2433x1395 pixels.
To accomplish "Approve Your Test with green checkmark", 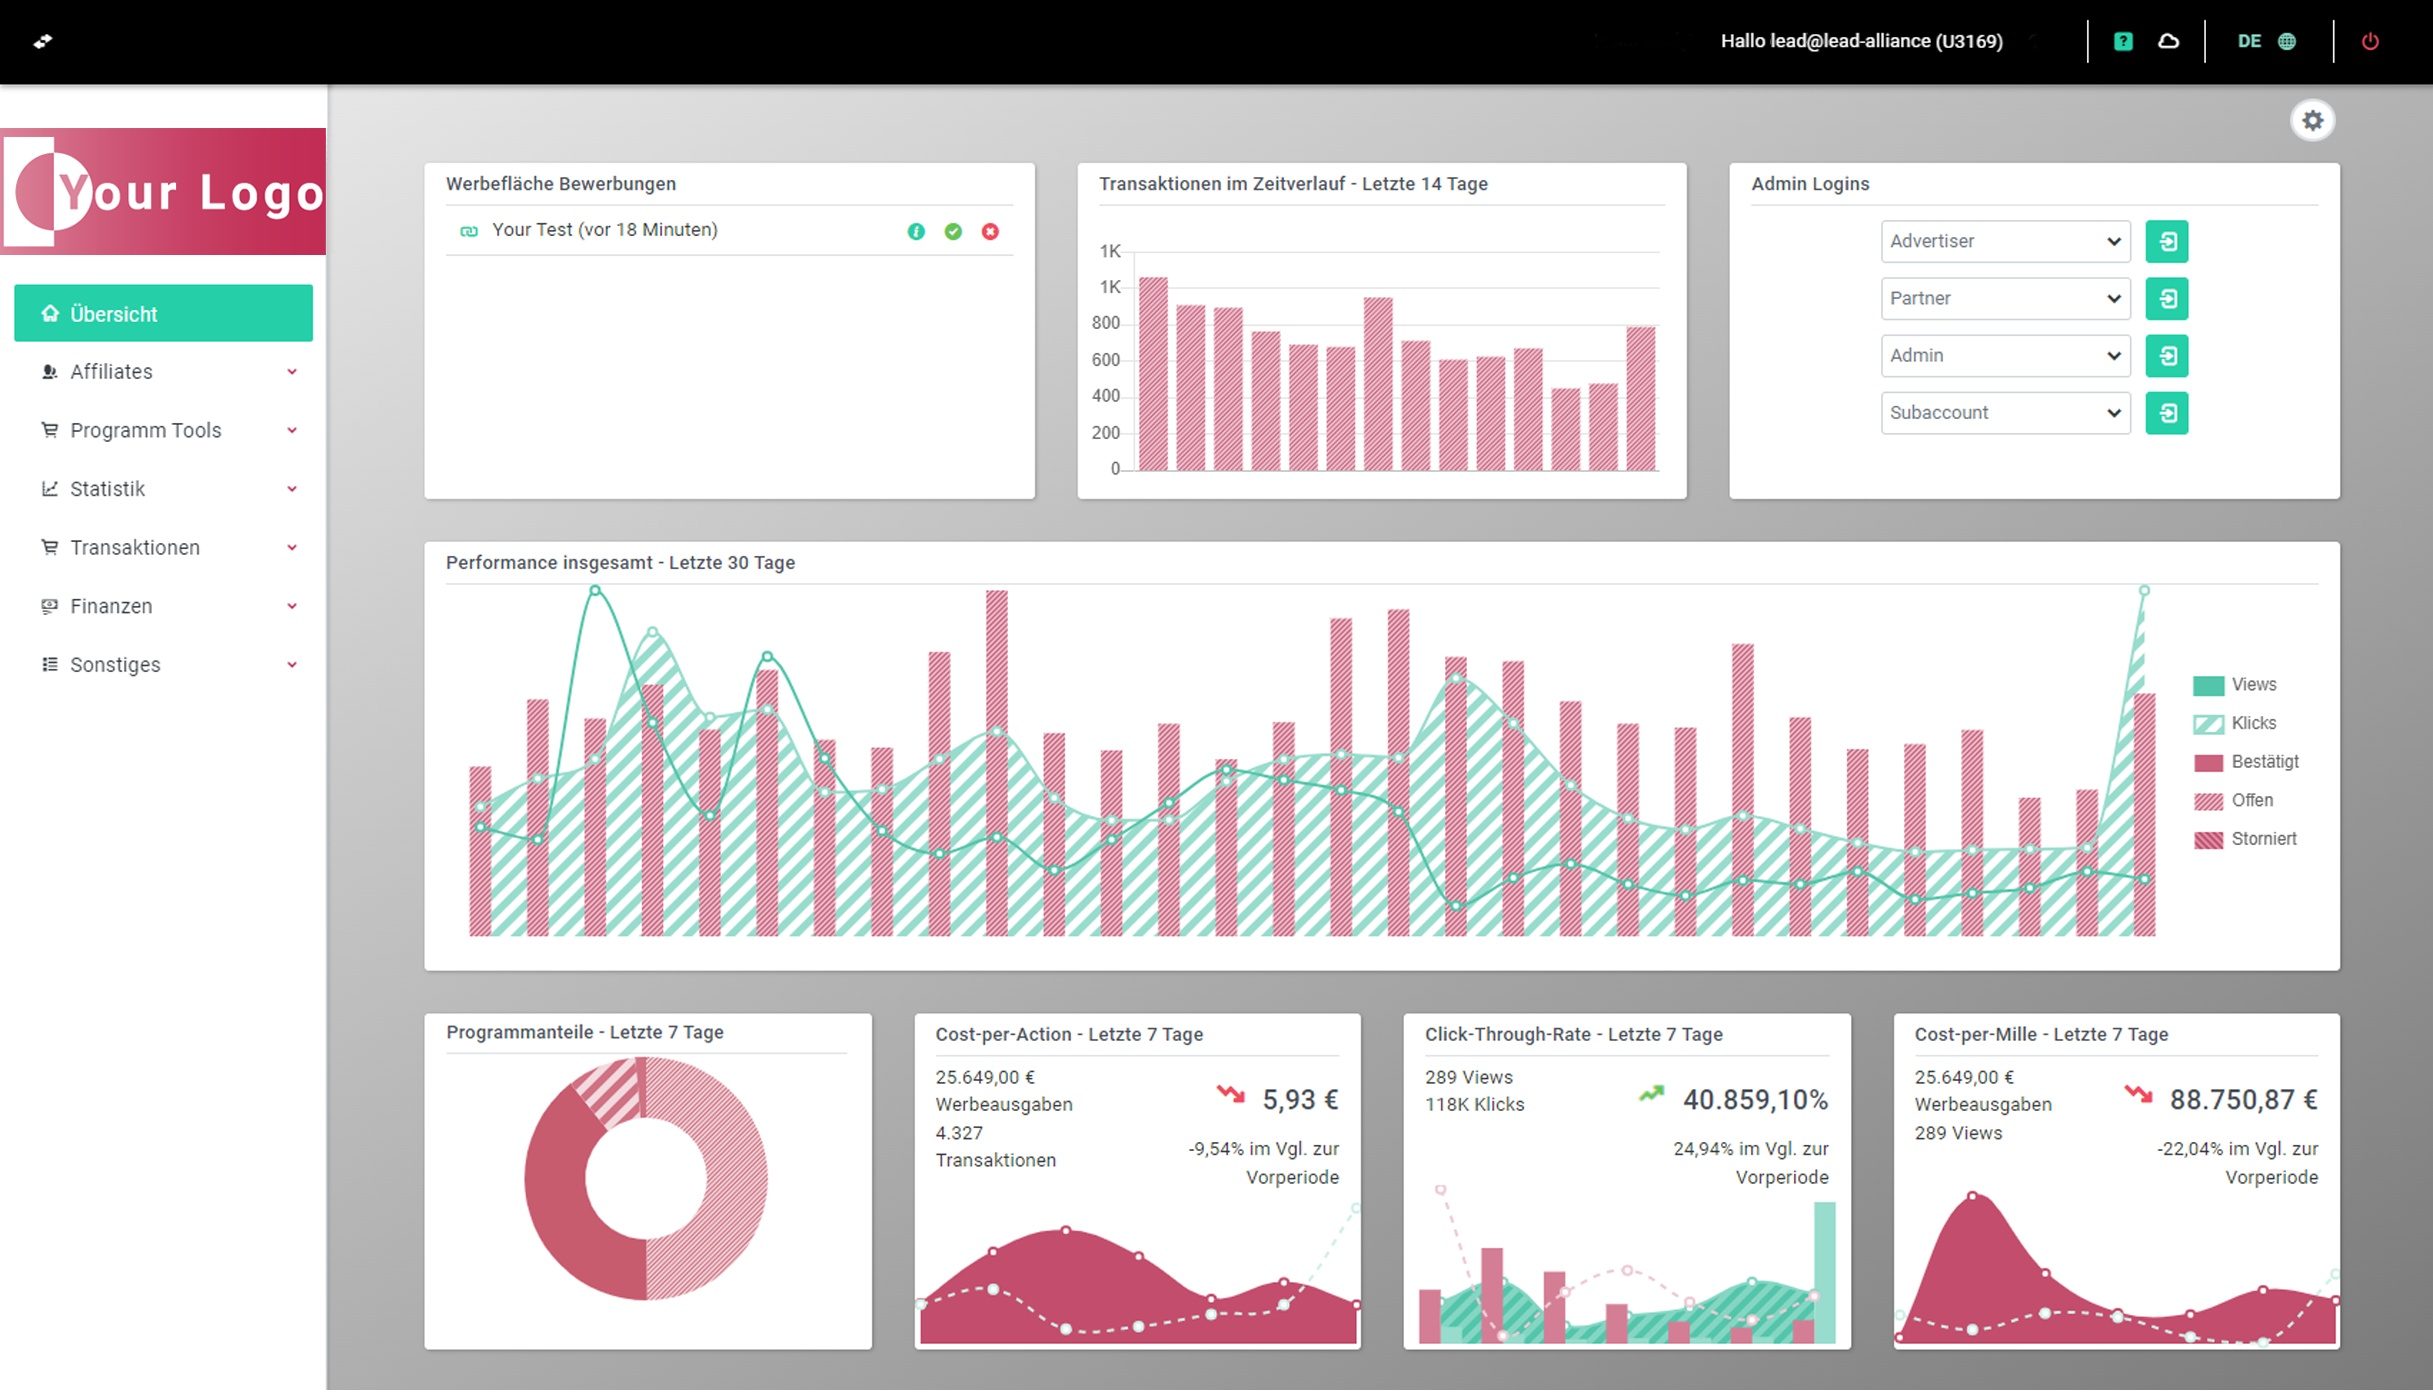I will click(953, 232).
